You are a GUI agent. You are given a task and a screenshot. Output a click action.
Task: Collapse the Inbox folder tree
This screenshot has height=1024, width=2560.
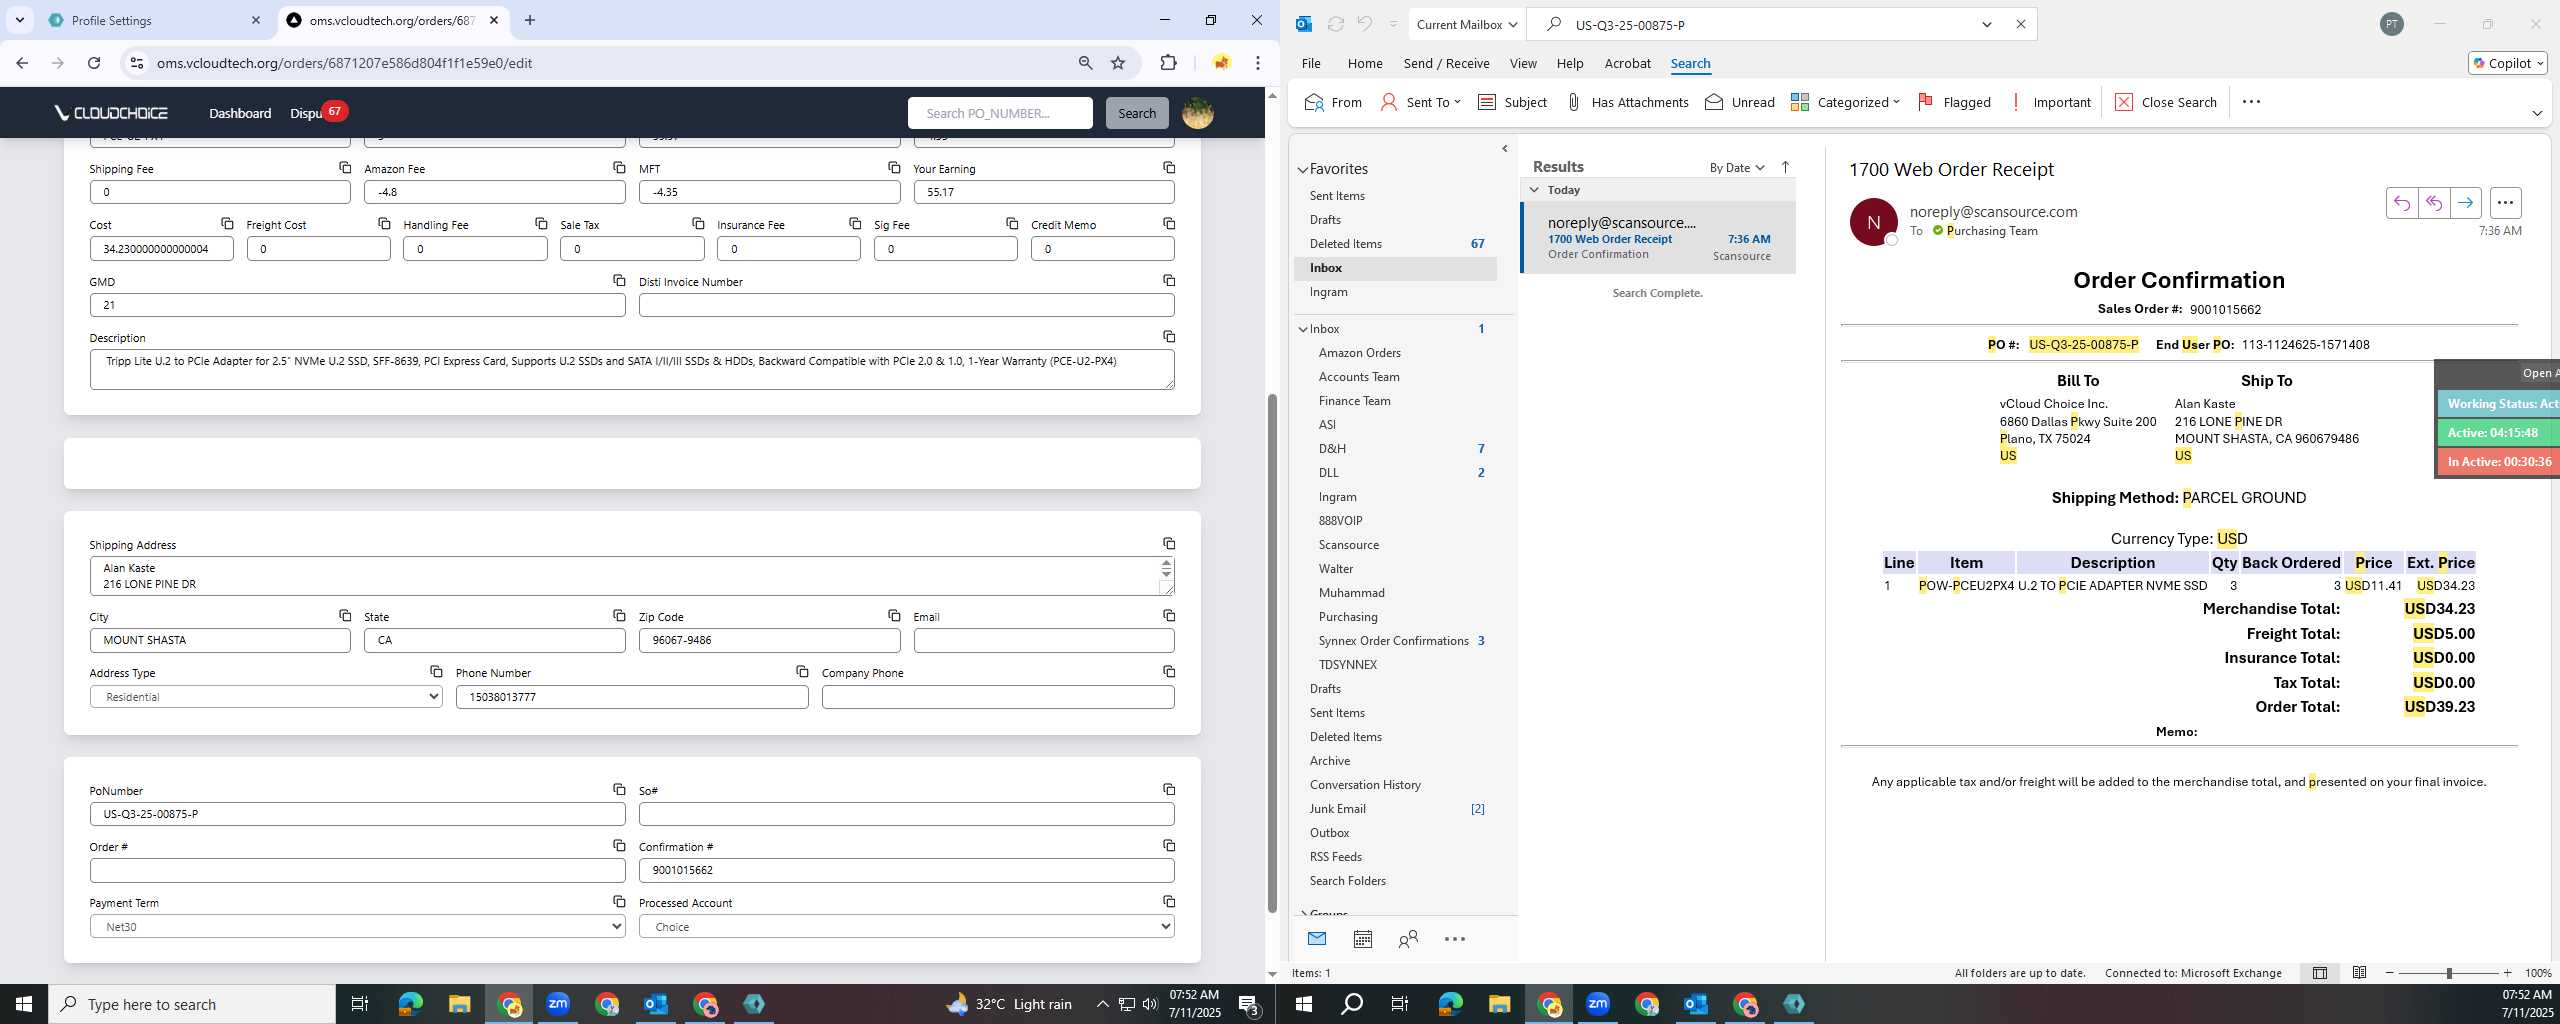pos(1303,329)
